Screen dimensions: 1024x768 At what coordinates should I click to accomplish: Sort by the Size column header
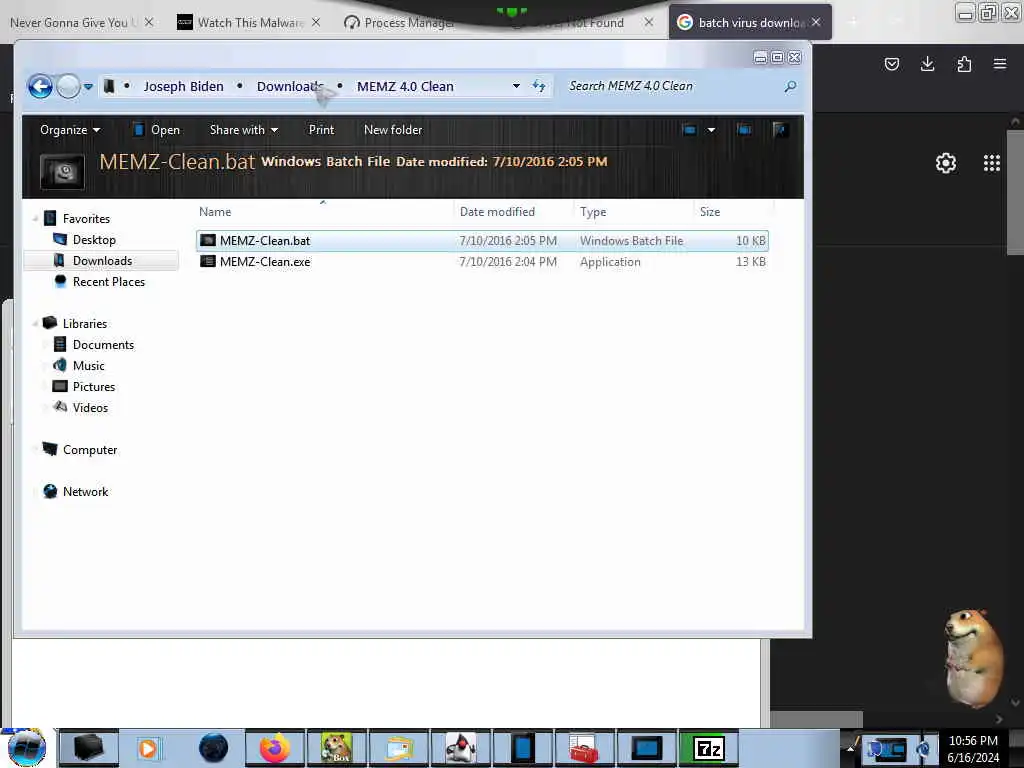710,212
